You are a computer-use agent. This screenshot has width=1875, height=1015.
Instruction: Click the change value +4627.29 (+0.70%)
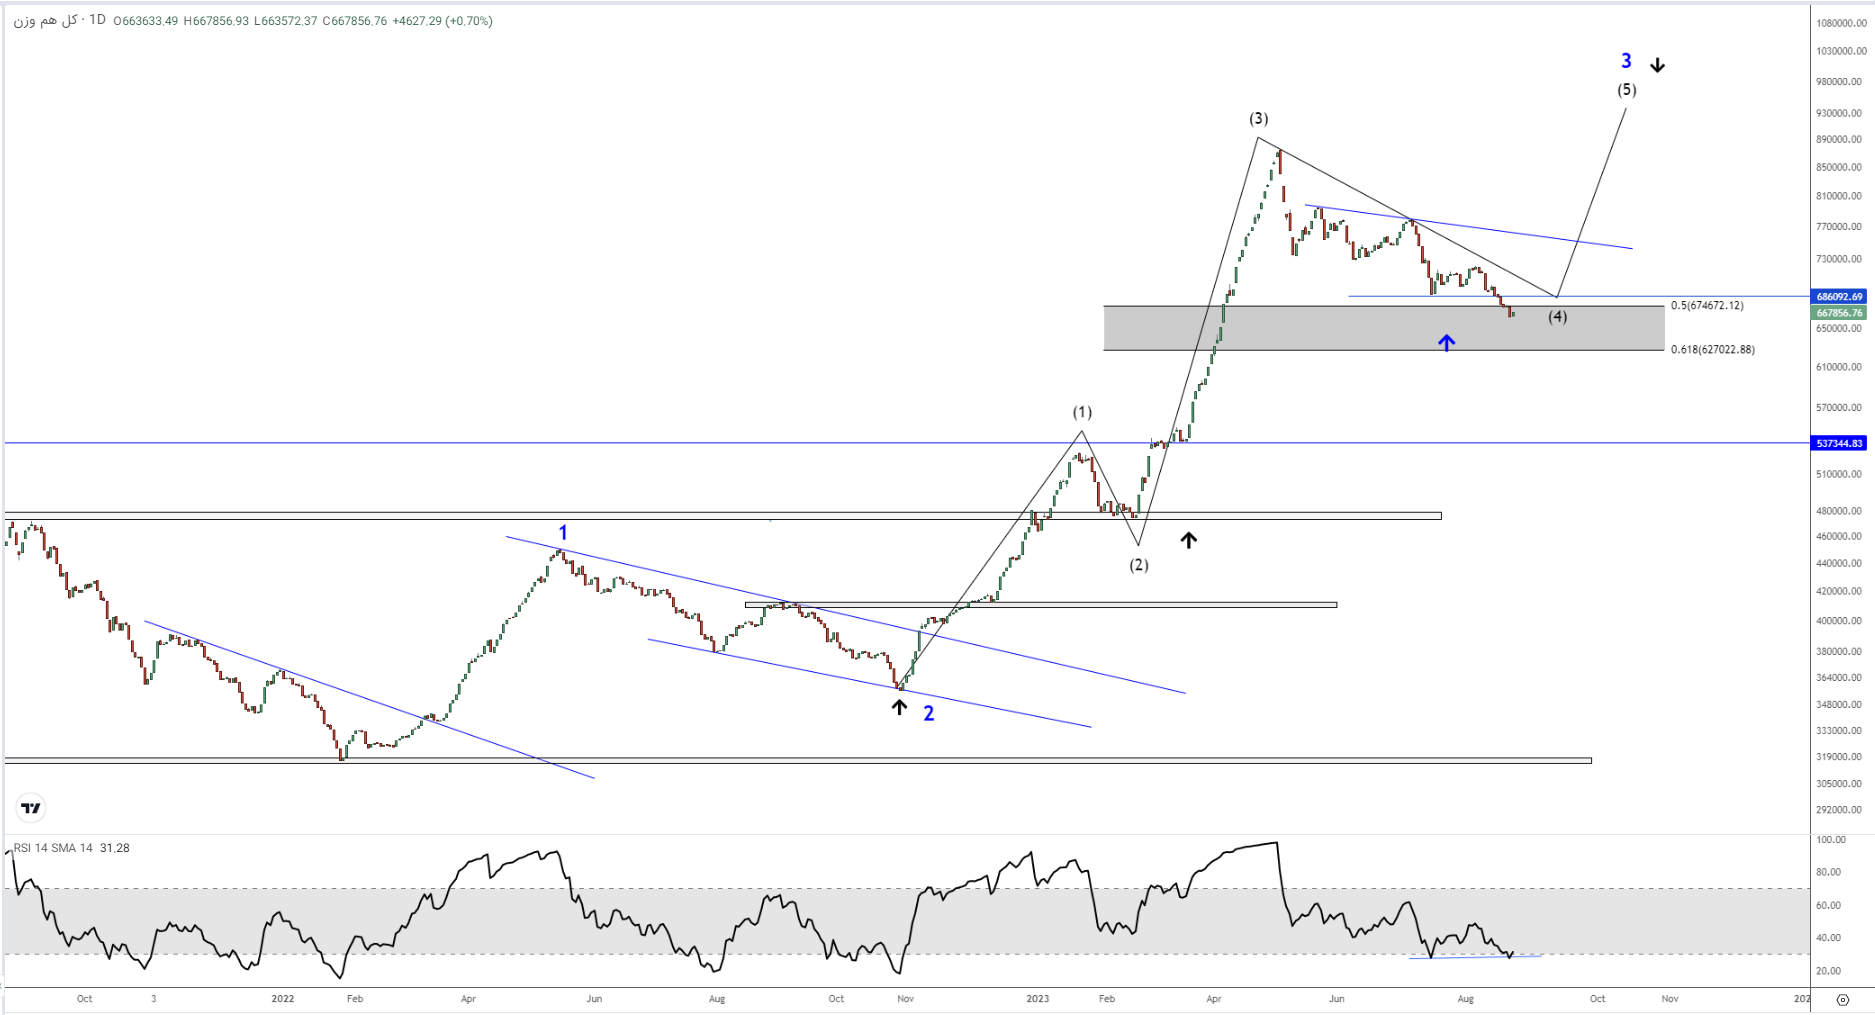[443, 21]
